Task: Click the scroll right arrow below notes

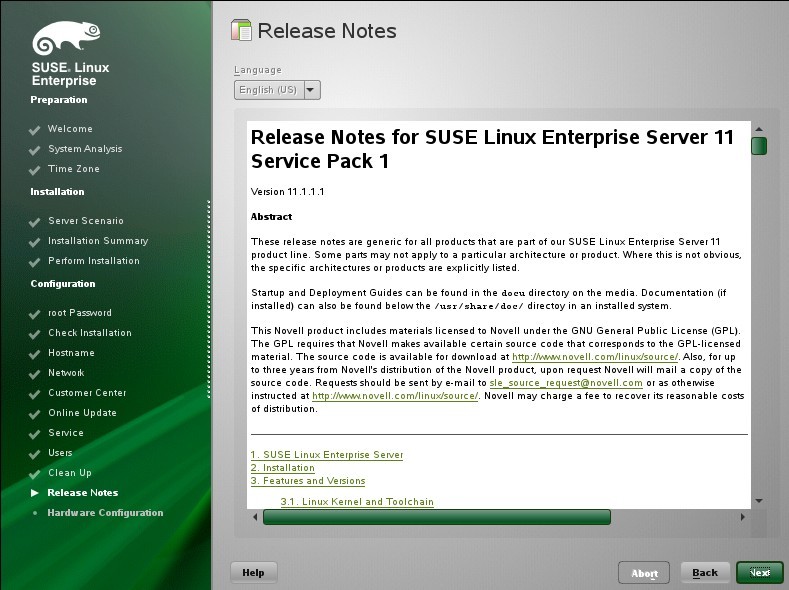Action: click(x=743, y=517)
